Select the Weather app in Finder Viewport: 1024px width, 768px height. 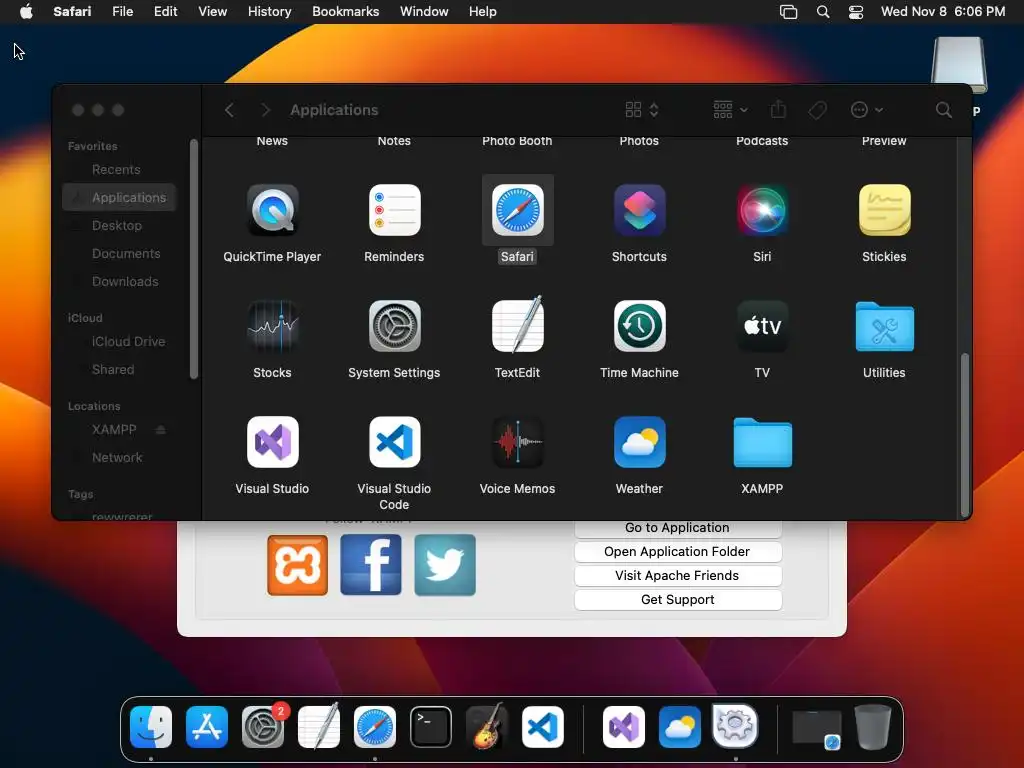click(639, 442)
